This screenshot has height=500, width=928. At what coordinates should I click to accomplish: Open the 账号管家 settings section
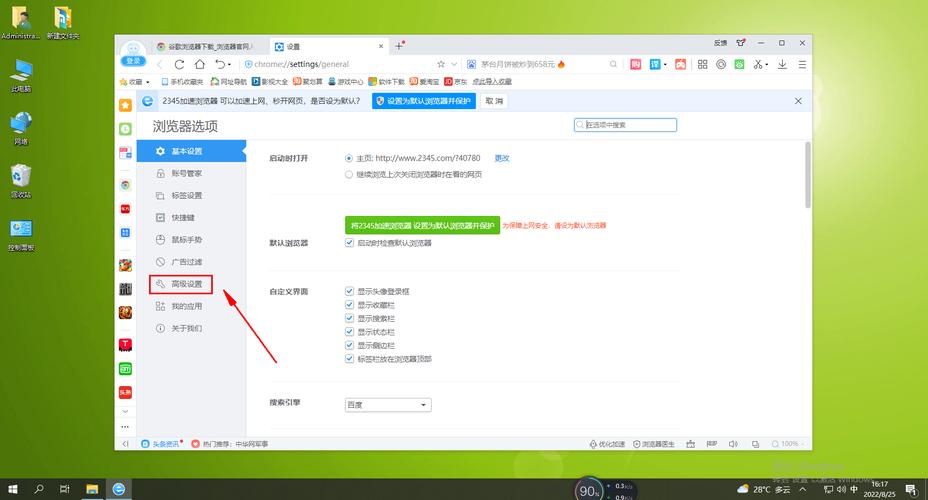[191, 173]
